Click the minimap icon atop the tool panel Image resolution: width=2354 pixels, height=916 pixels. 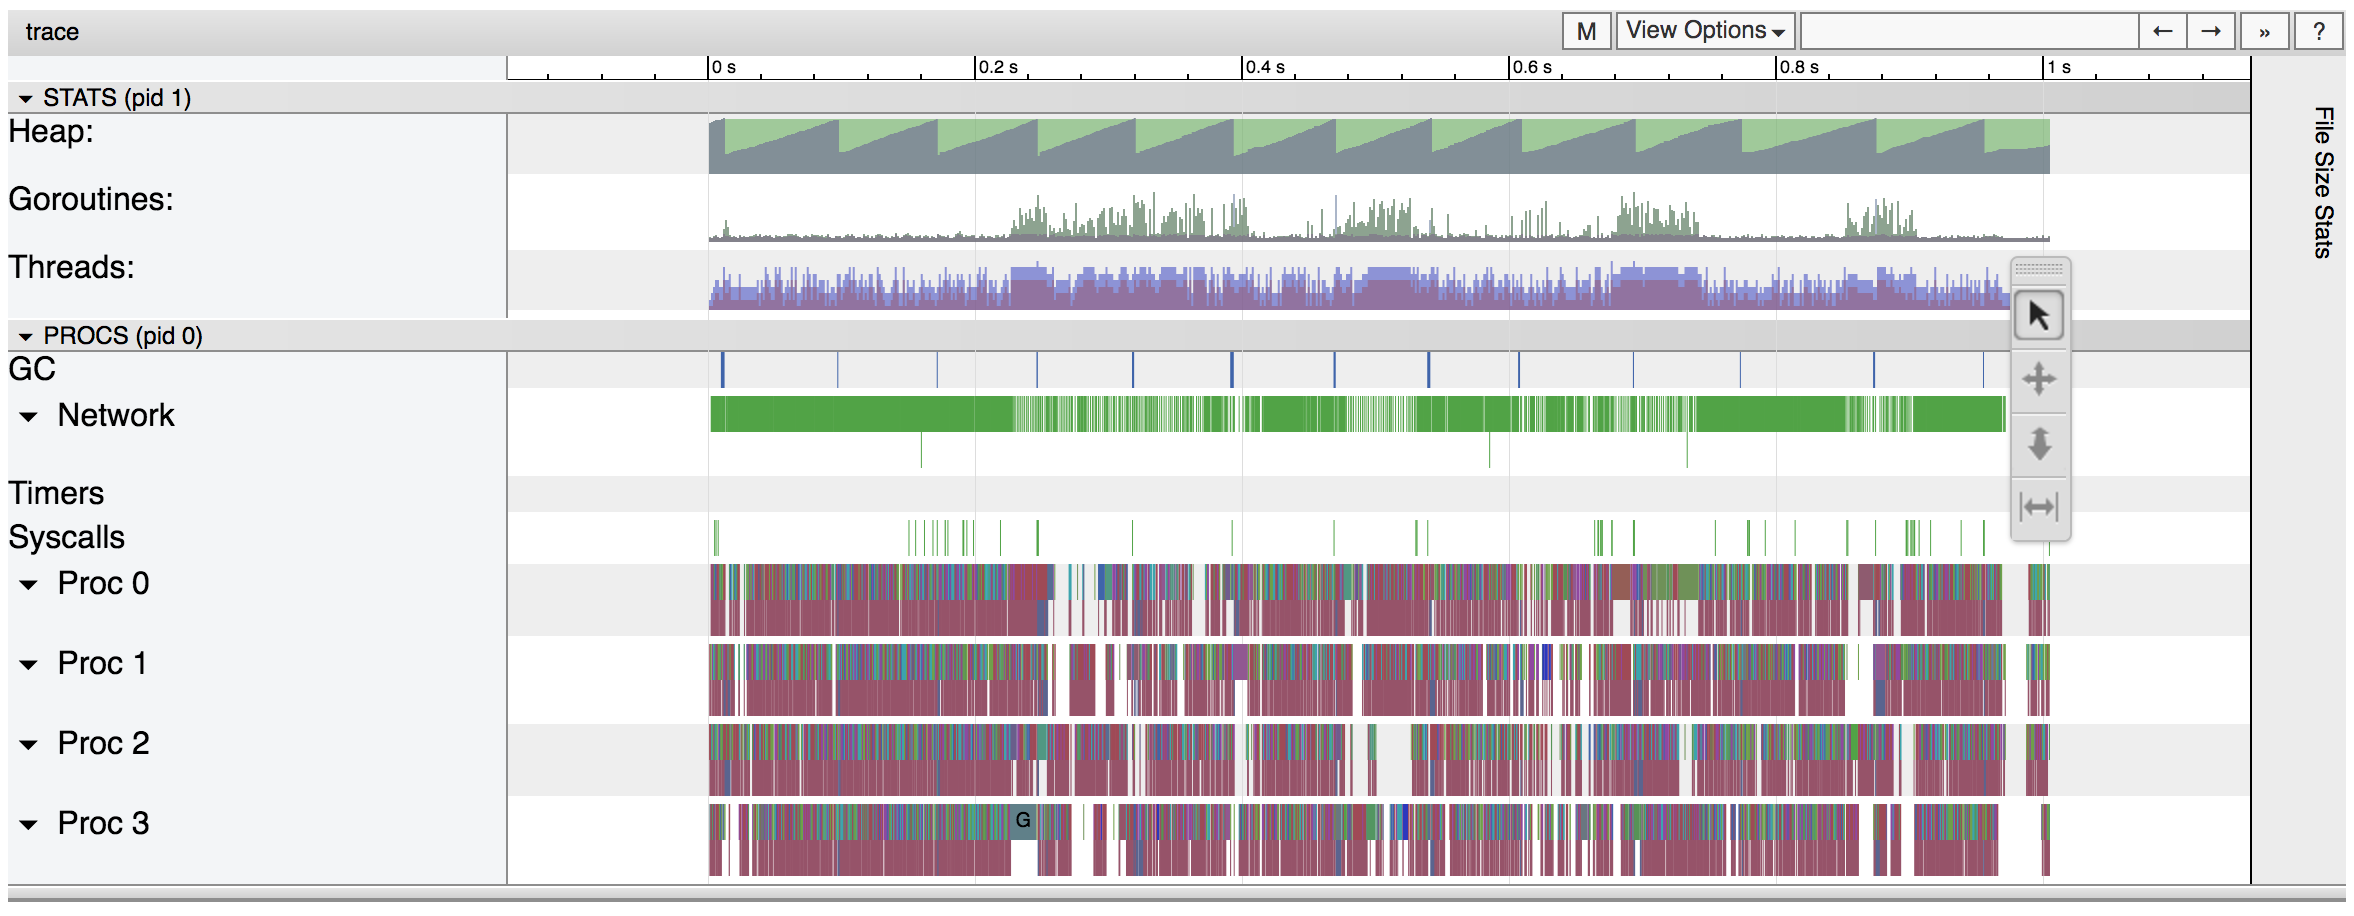tap(2040, 268)
